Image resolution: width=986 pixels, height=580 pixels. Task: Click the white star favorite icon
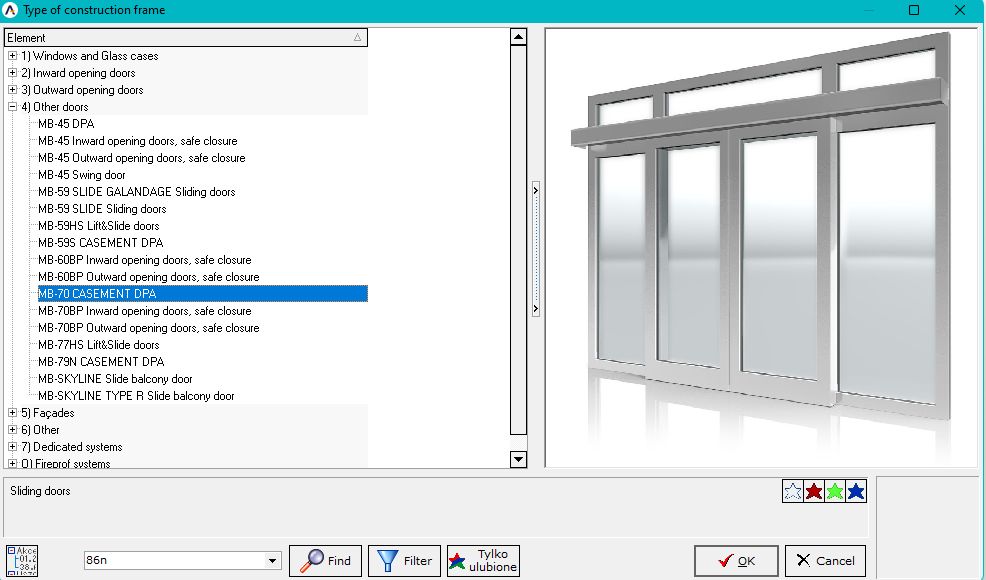(x=793, y=491)
